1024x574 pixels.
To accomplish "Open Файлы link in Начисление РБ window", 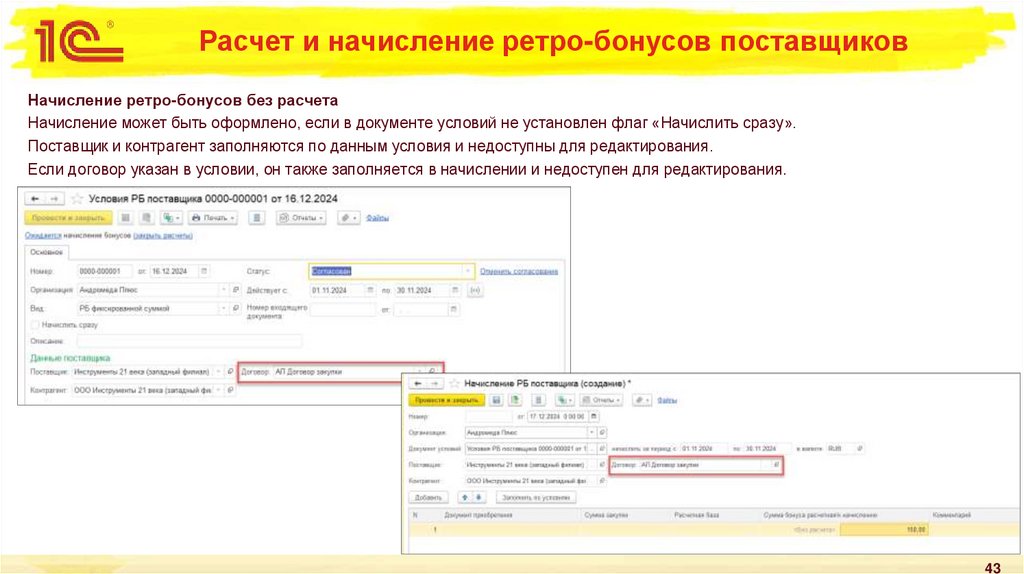I will [667, 400].
